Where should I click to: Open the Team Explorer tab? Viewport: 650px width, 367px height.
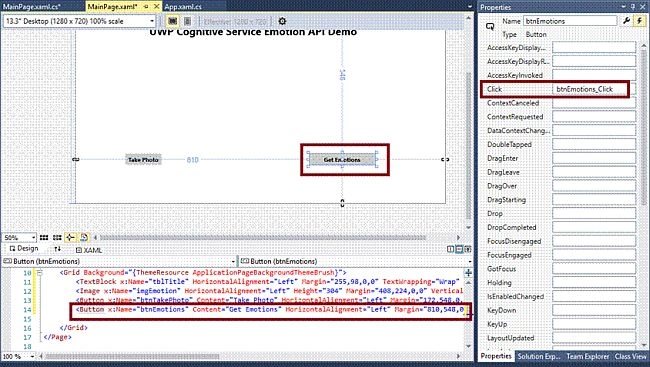click(587, 356)
